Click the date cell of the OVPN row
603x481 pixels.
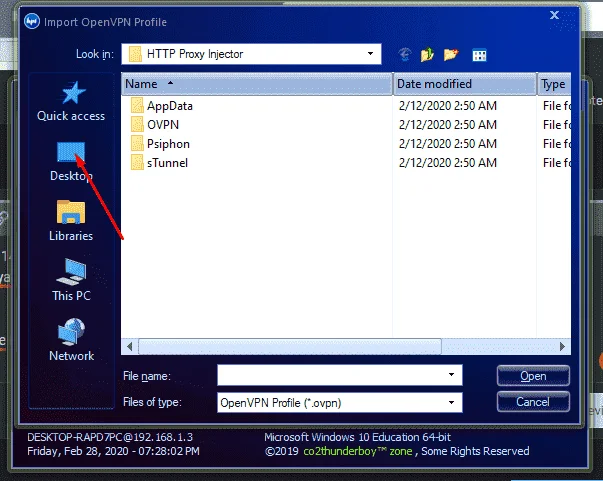(448, 125)
